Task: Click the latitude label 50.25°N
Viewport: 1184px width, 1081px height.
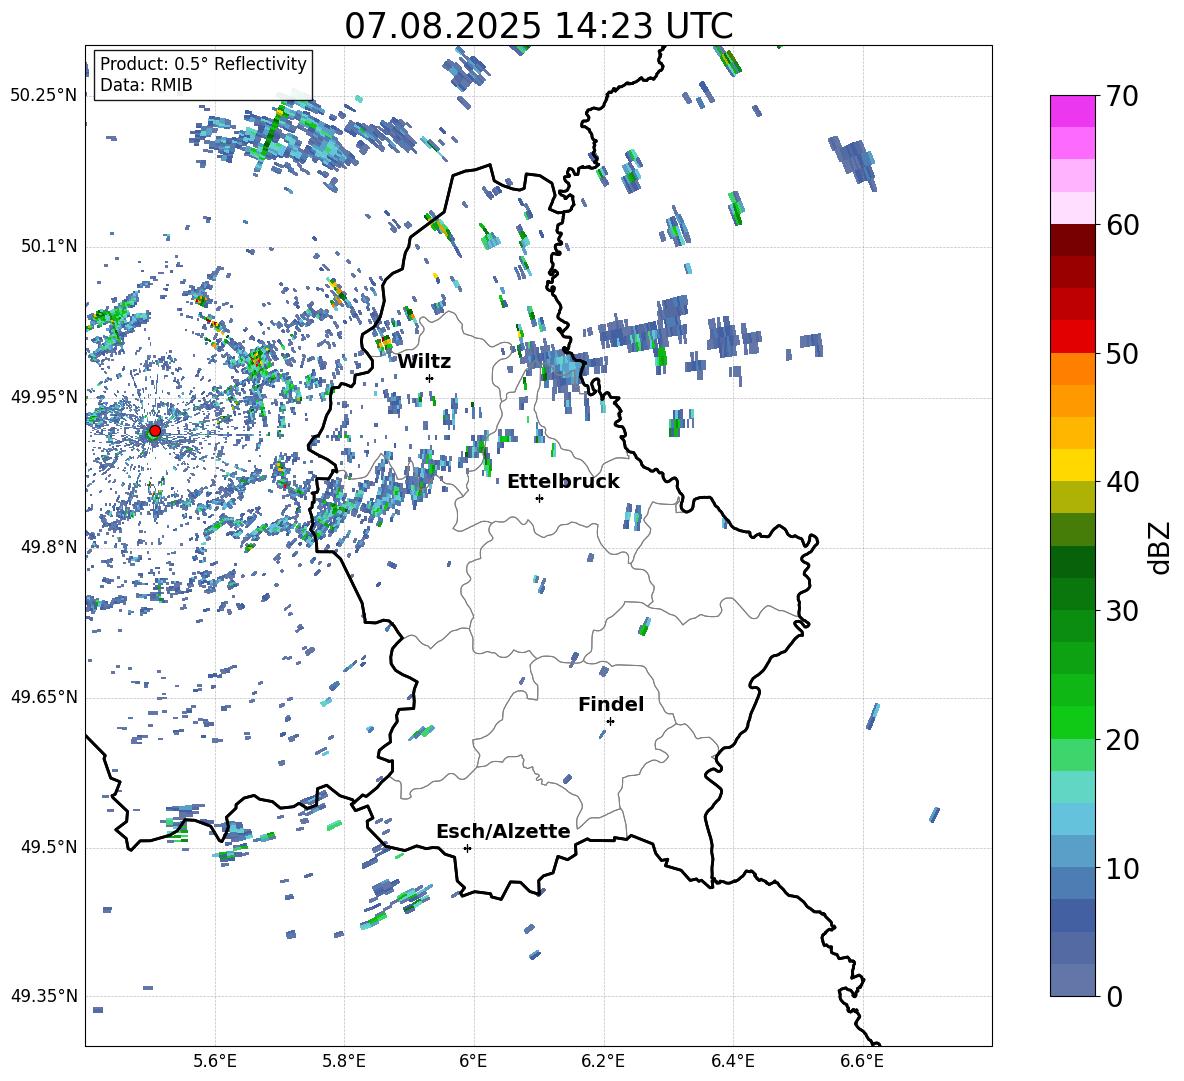Action: pyautogui.click(x=44, y=96)
